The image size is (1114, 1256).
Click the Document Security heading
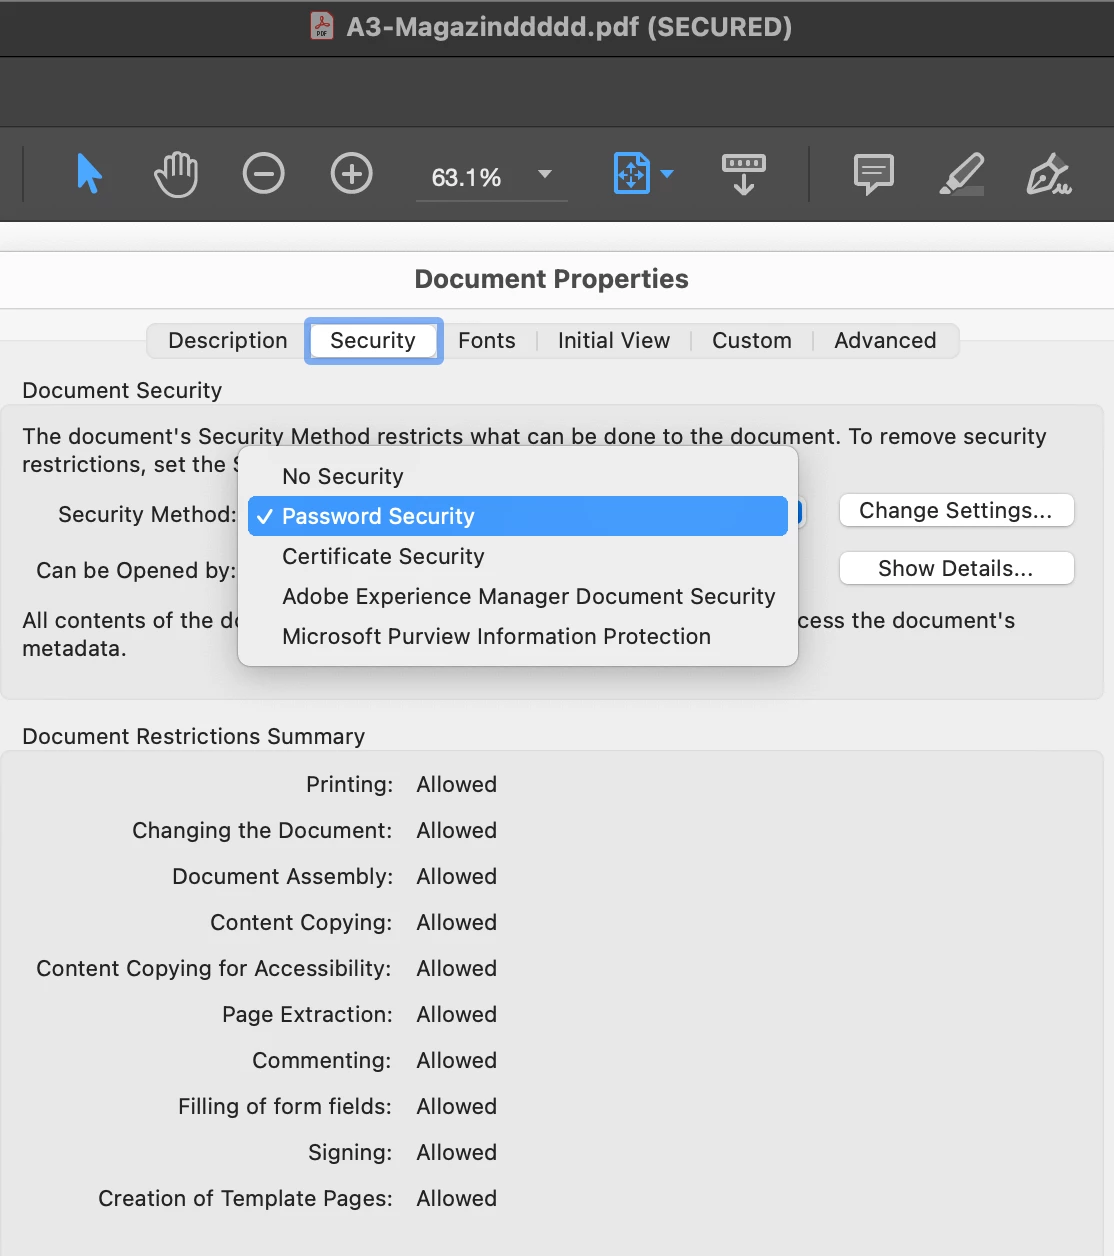pyautogui.click(x=122, y=390)
